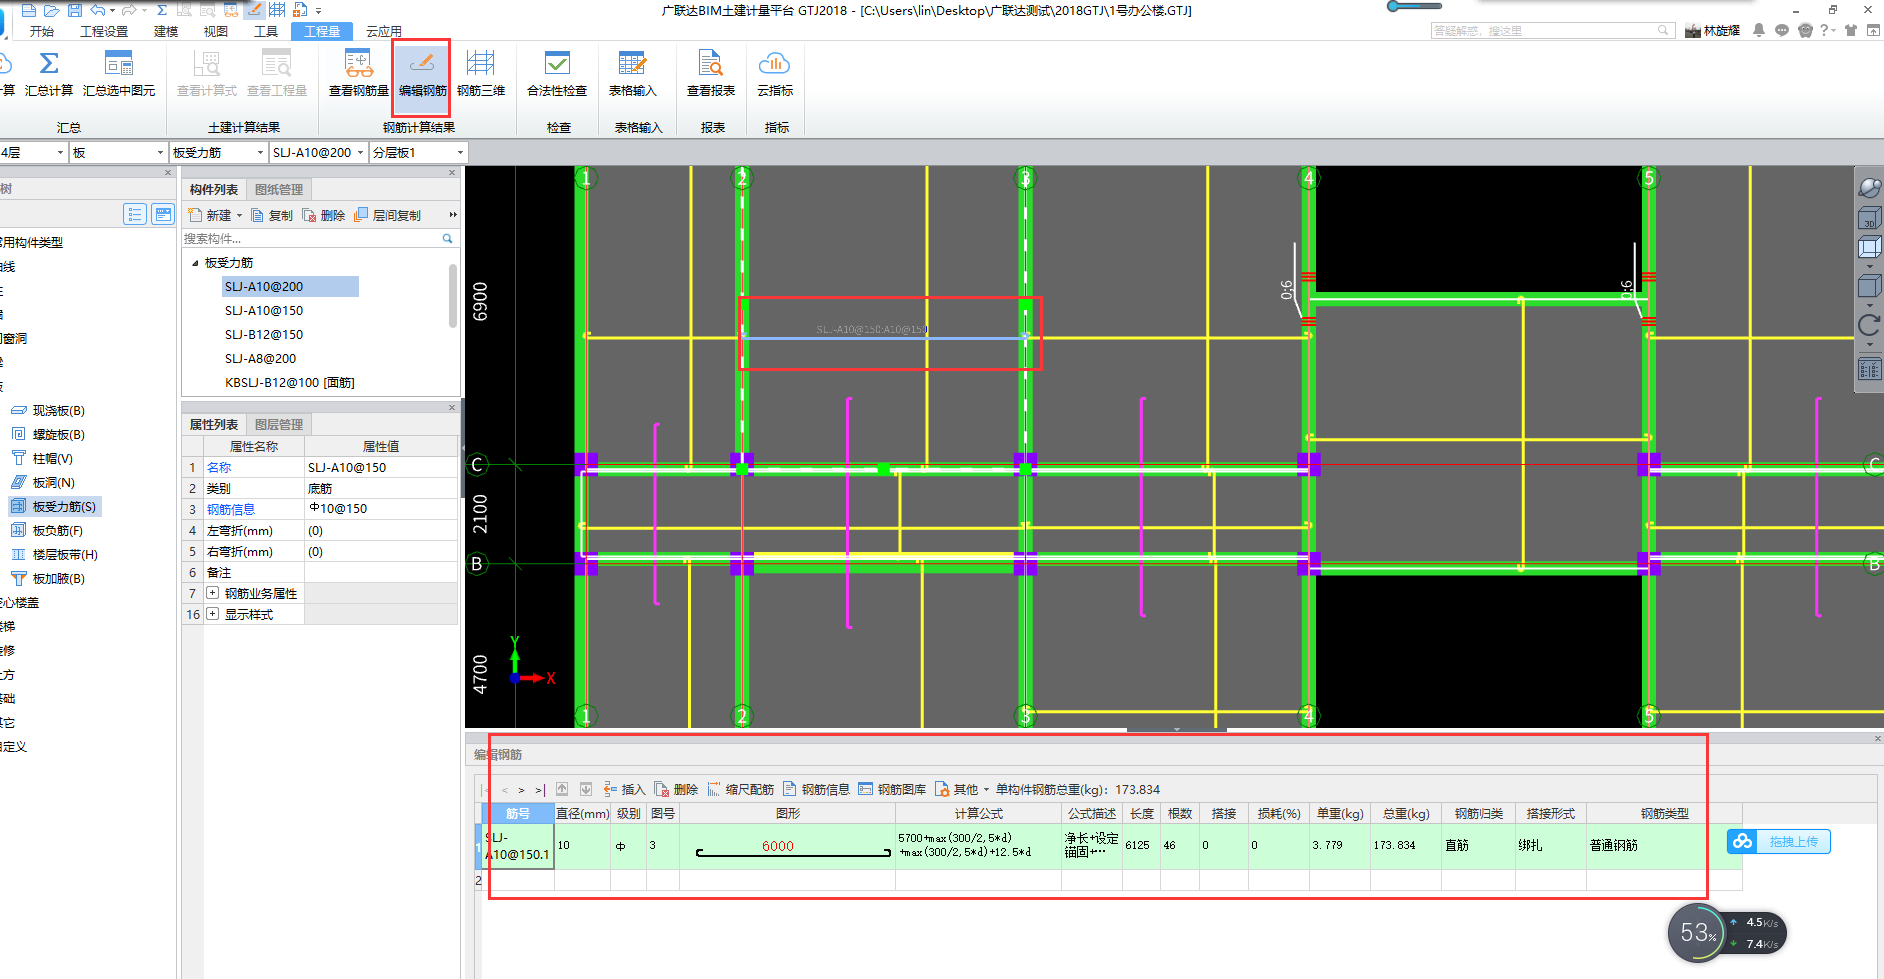Click the 3D view cube icon in the right toolbar

coord(1869,217)
